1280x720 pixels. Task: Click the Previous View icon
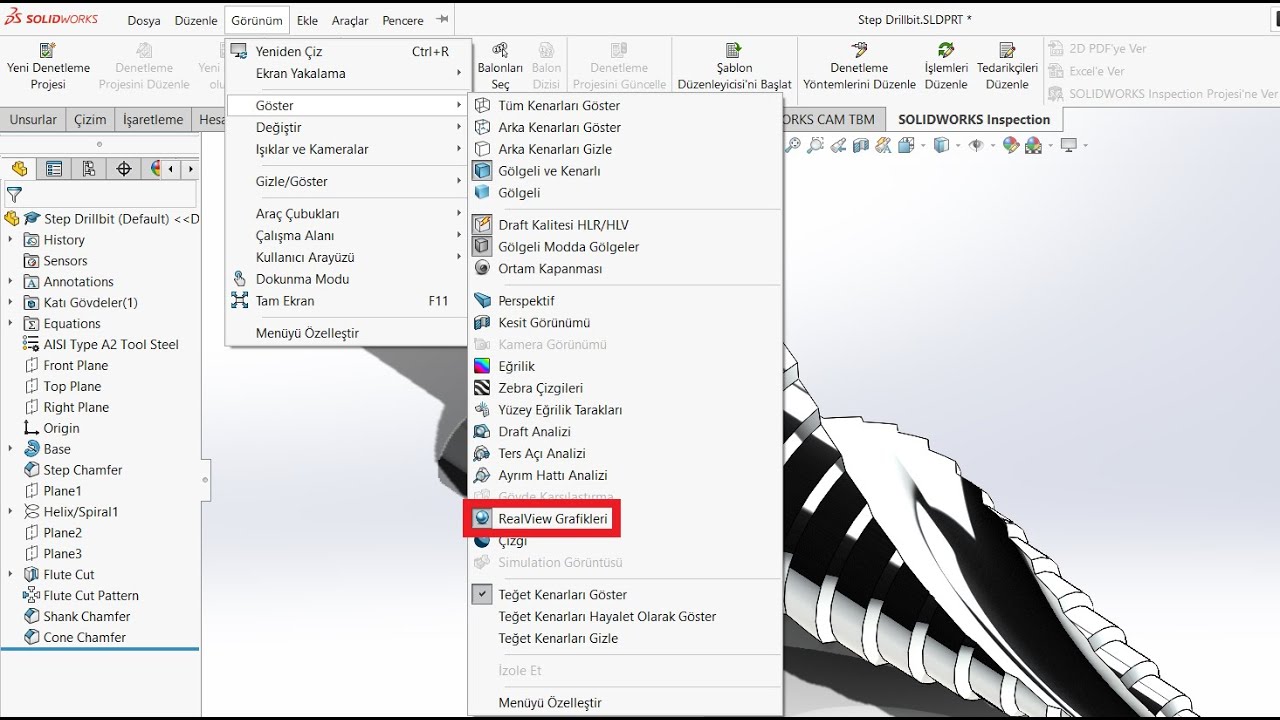click(839, 146)
